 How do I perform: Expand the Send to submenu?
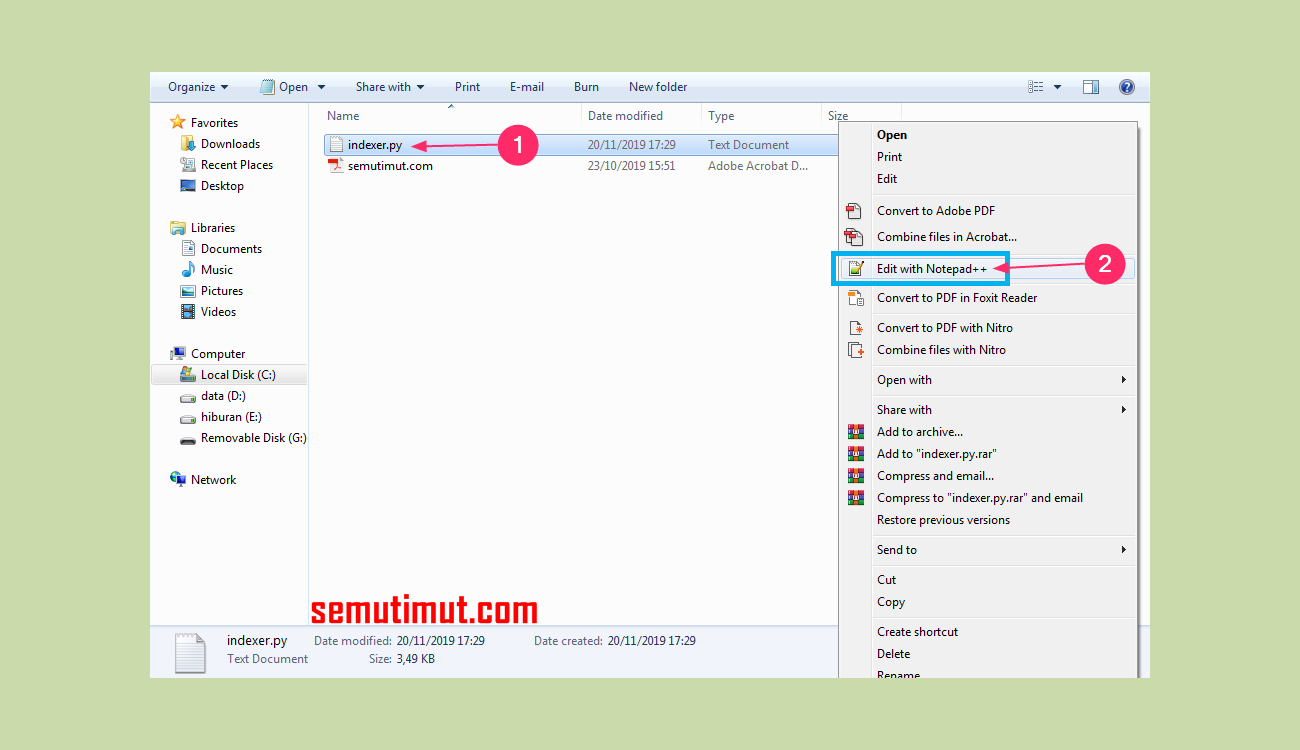(x=897, y=549)
